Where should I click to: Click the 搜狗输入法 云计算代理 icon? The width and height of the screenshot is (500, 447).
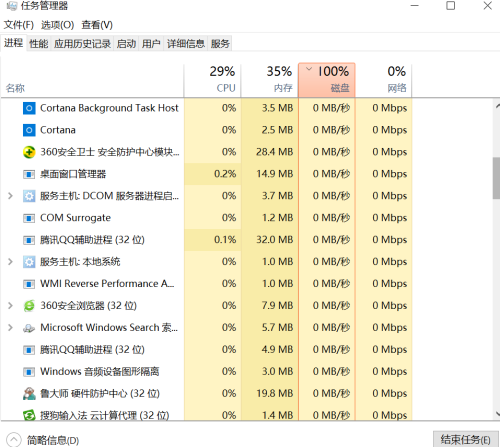click(29, 415)
